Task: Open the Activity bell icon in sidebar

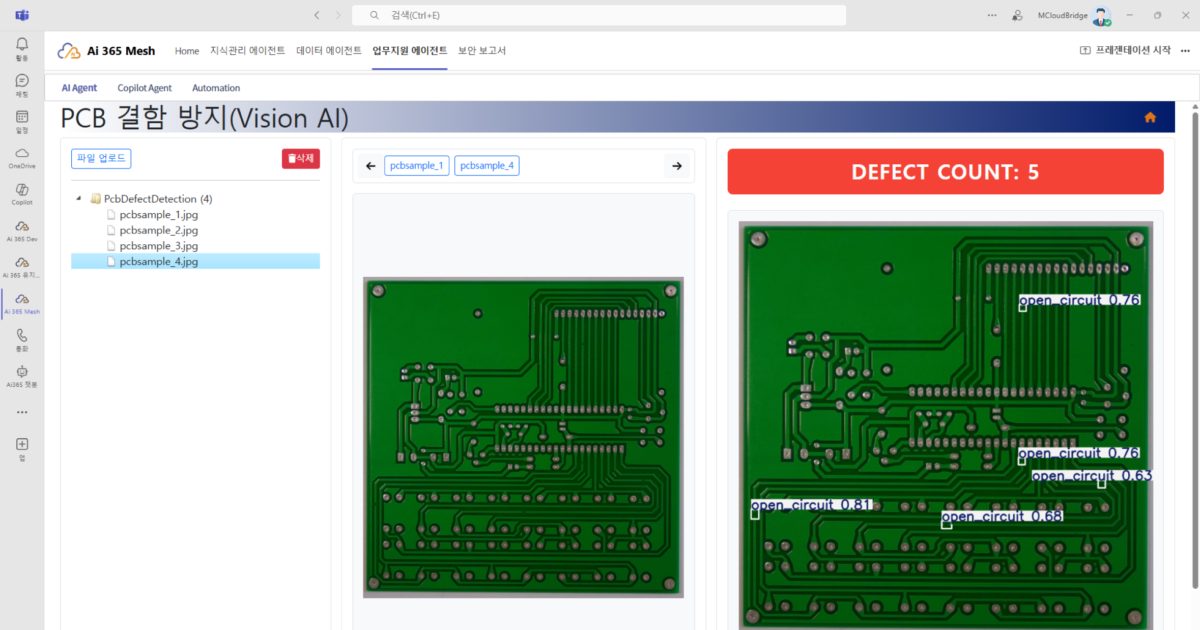Action: (x=22, y=45)
